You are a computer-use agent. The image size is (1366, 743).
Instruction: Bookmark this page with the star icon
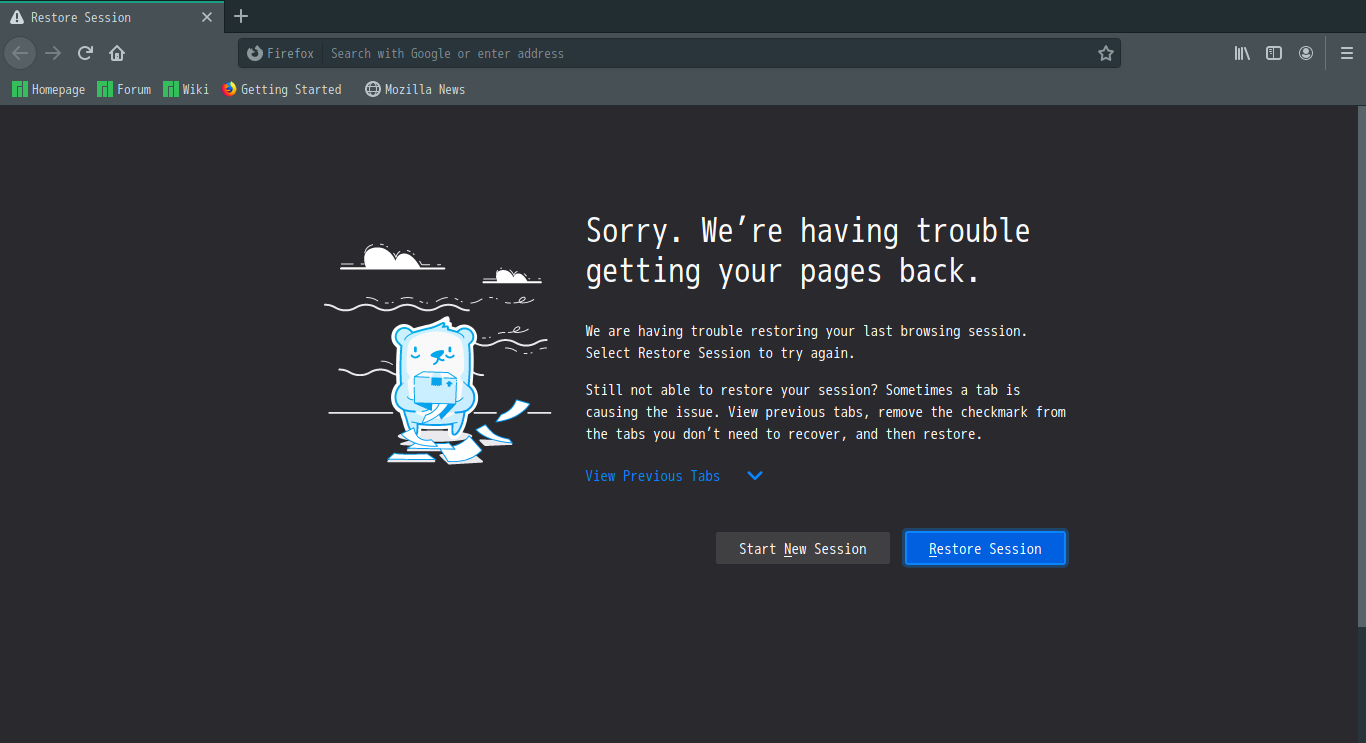tap(1105, 53)
